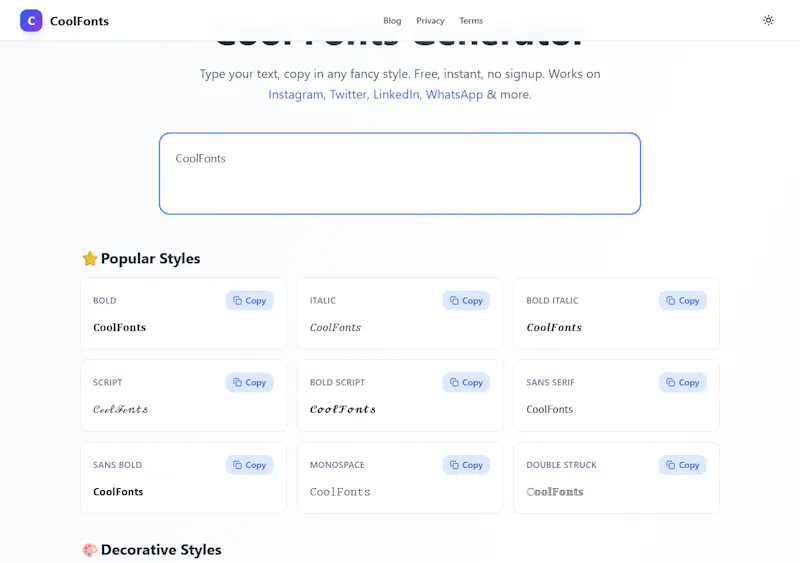Copy the Bold Script style text

(466, 382)
